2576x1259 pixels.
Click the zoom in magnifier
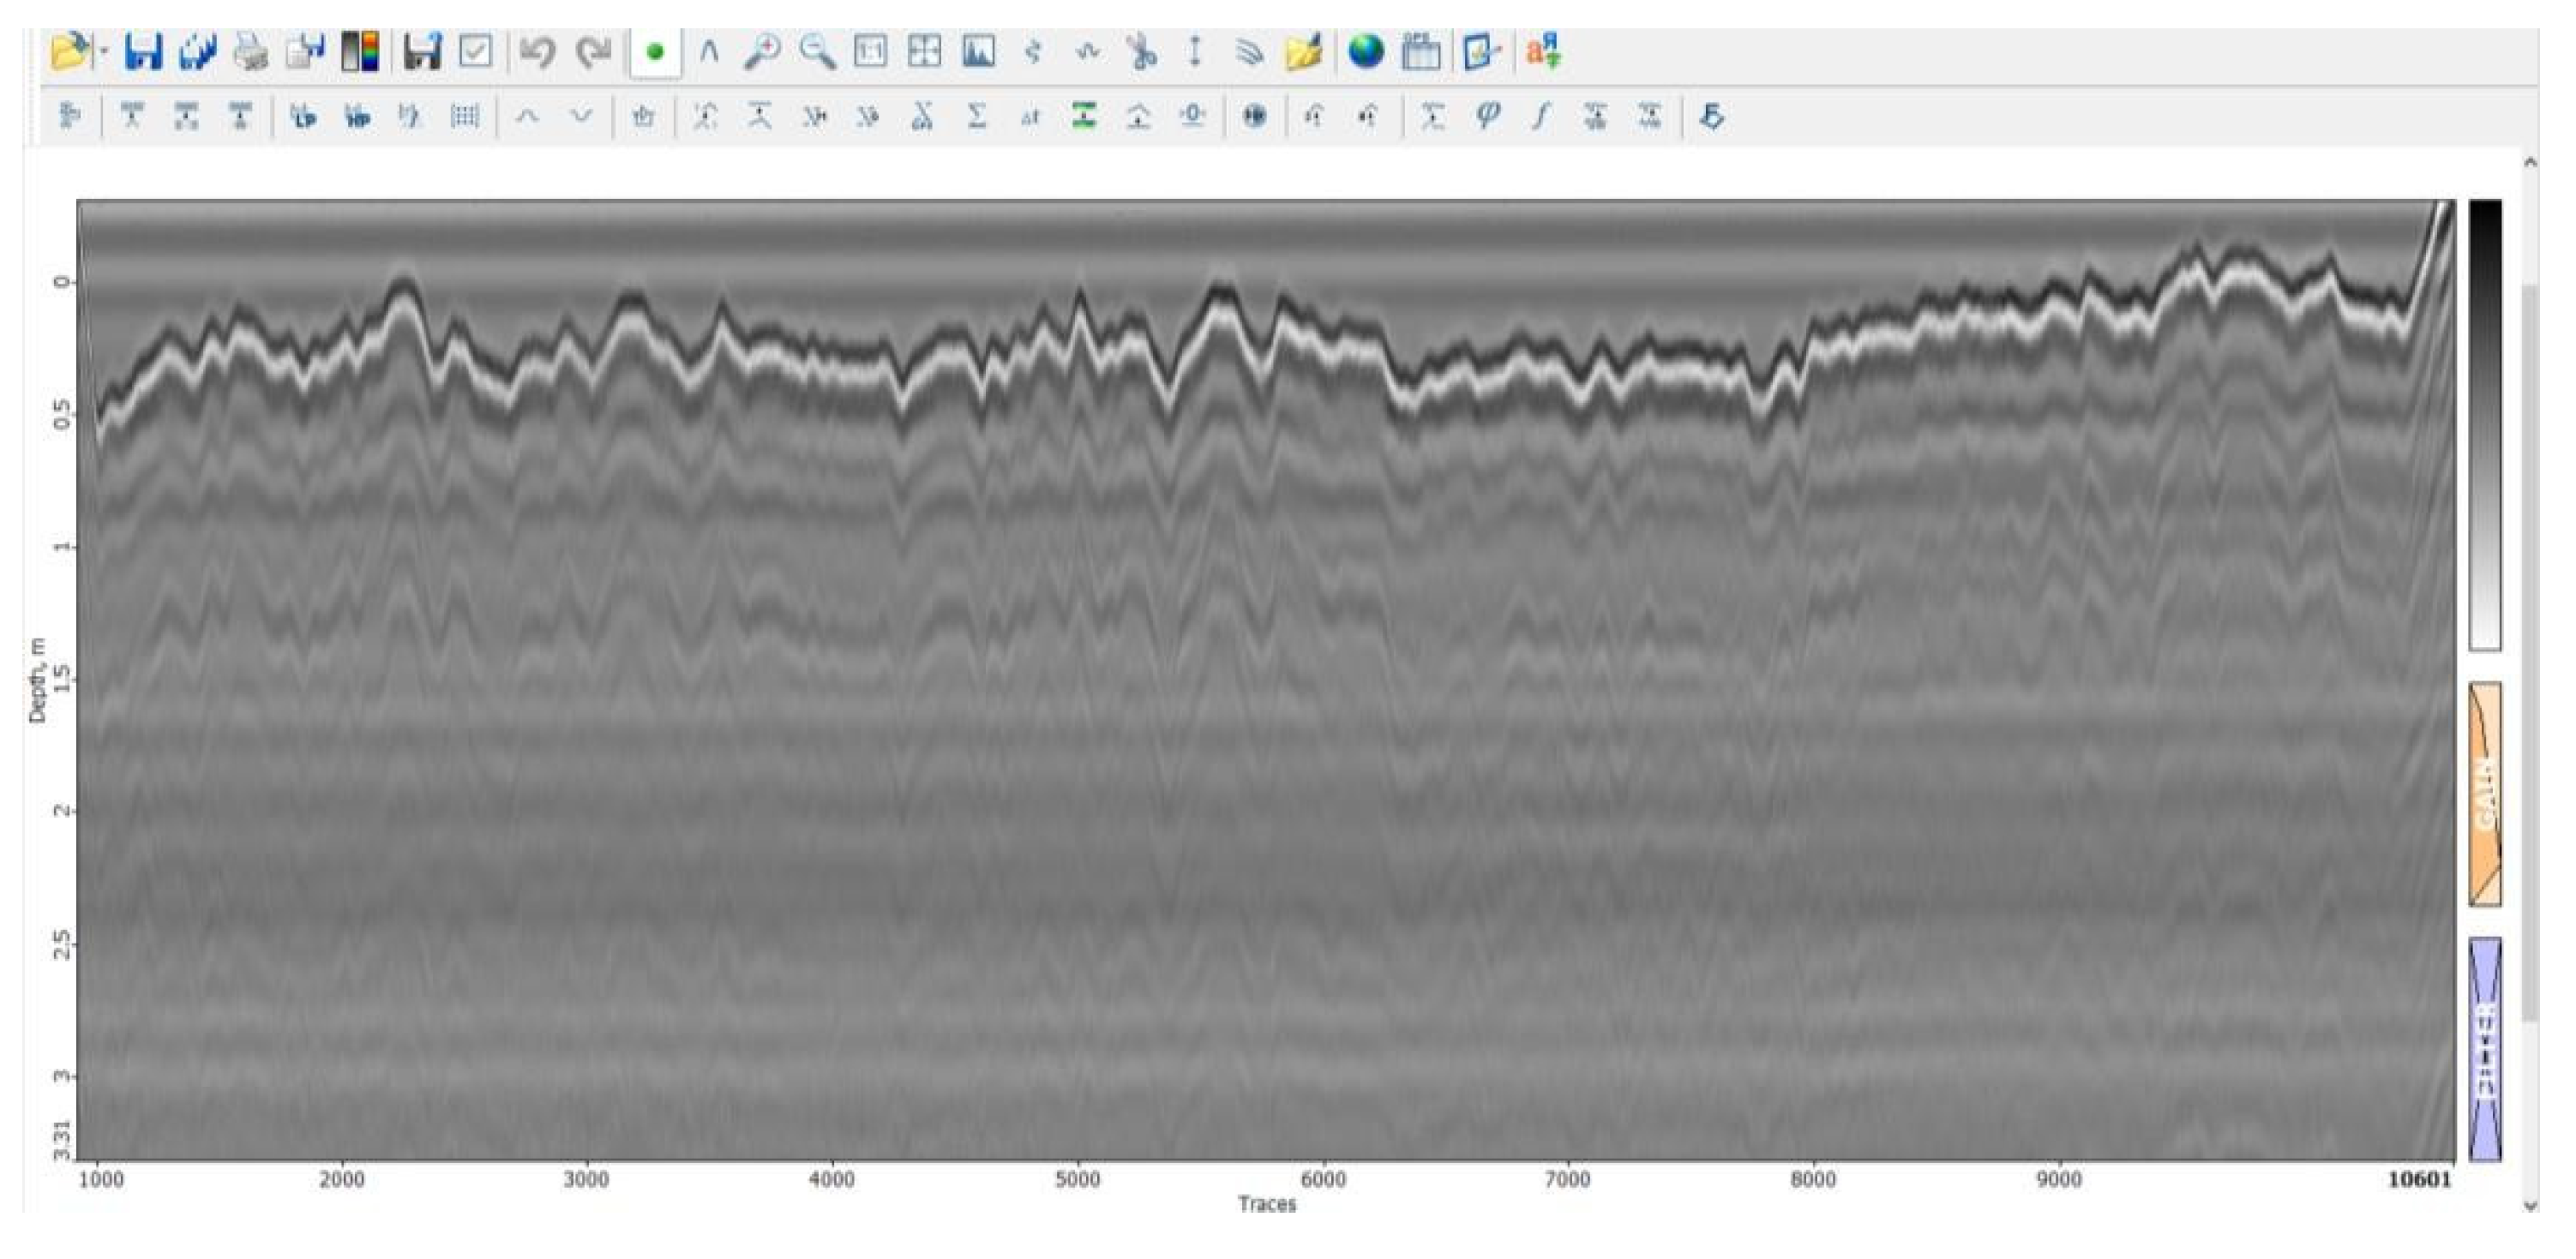point(762,51)
